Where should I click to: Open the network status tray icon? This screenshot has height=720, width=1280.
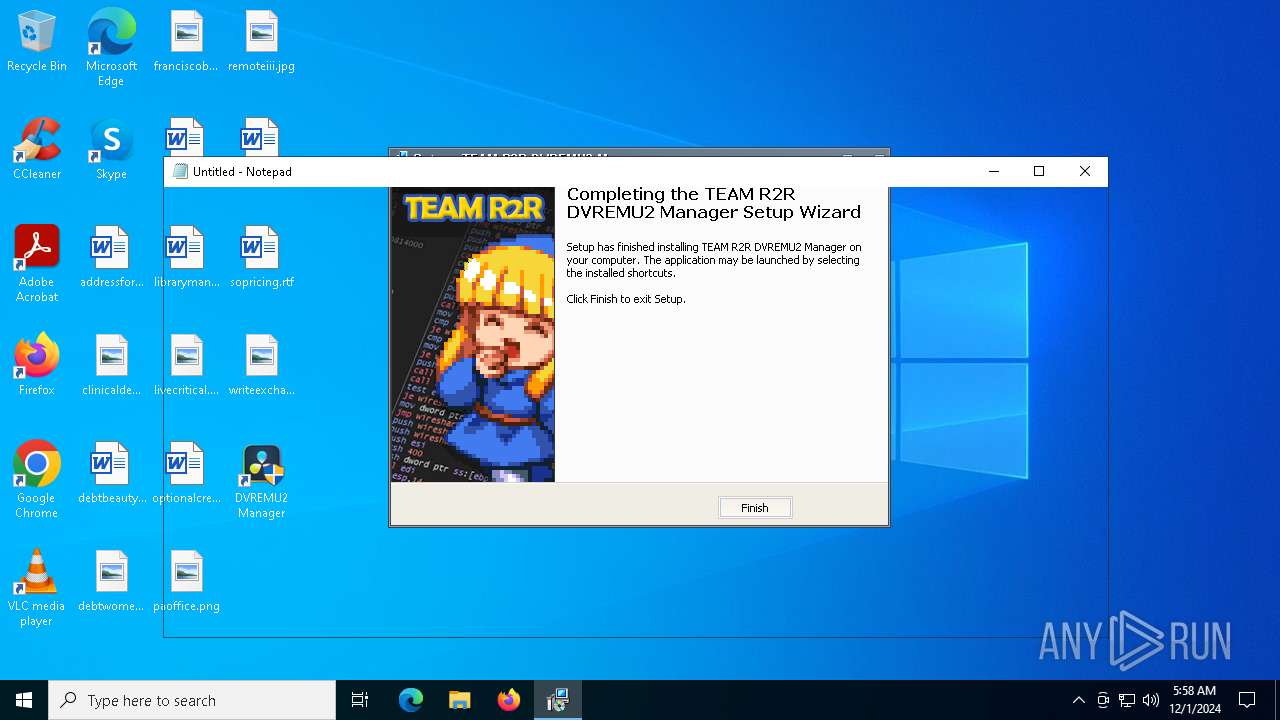pos(1127,700)
